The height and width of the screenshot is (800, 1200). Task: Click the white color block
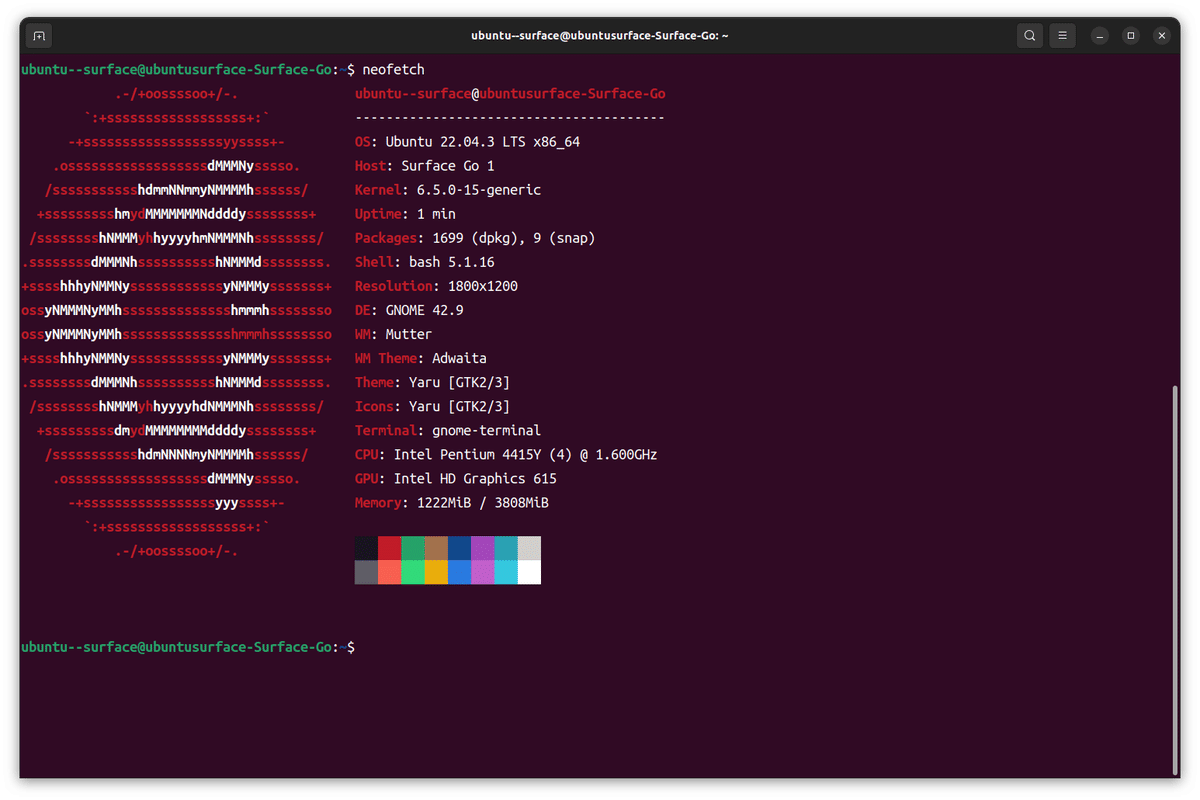(529, 572)
